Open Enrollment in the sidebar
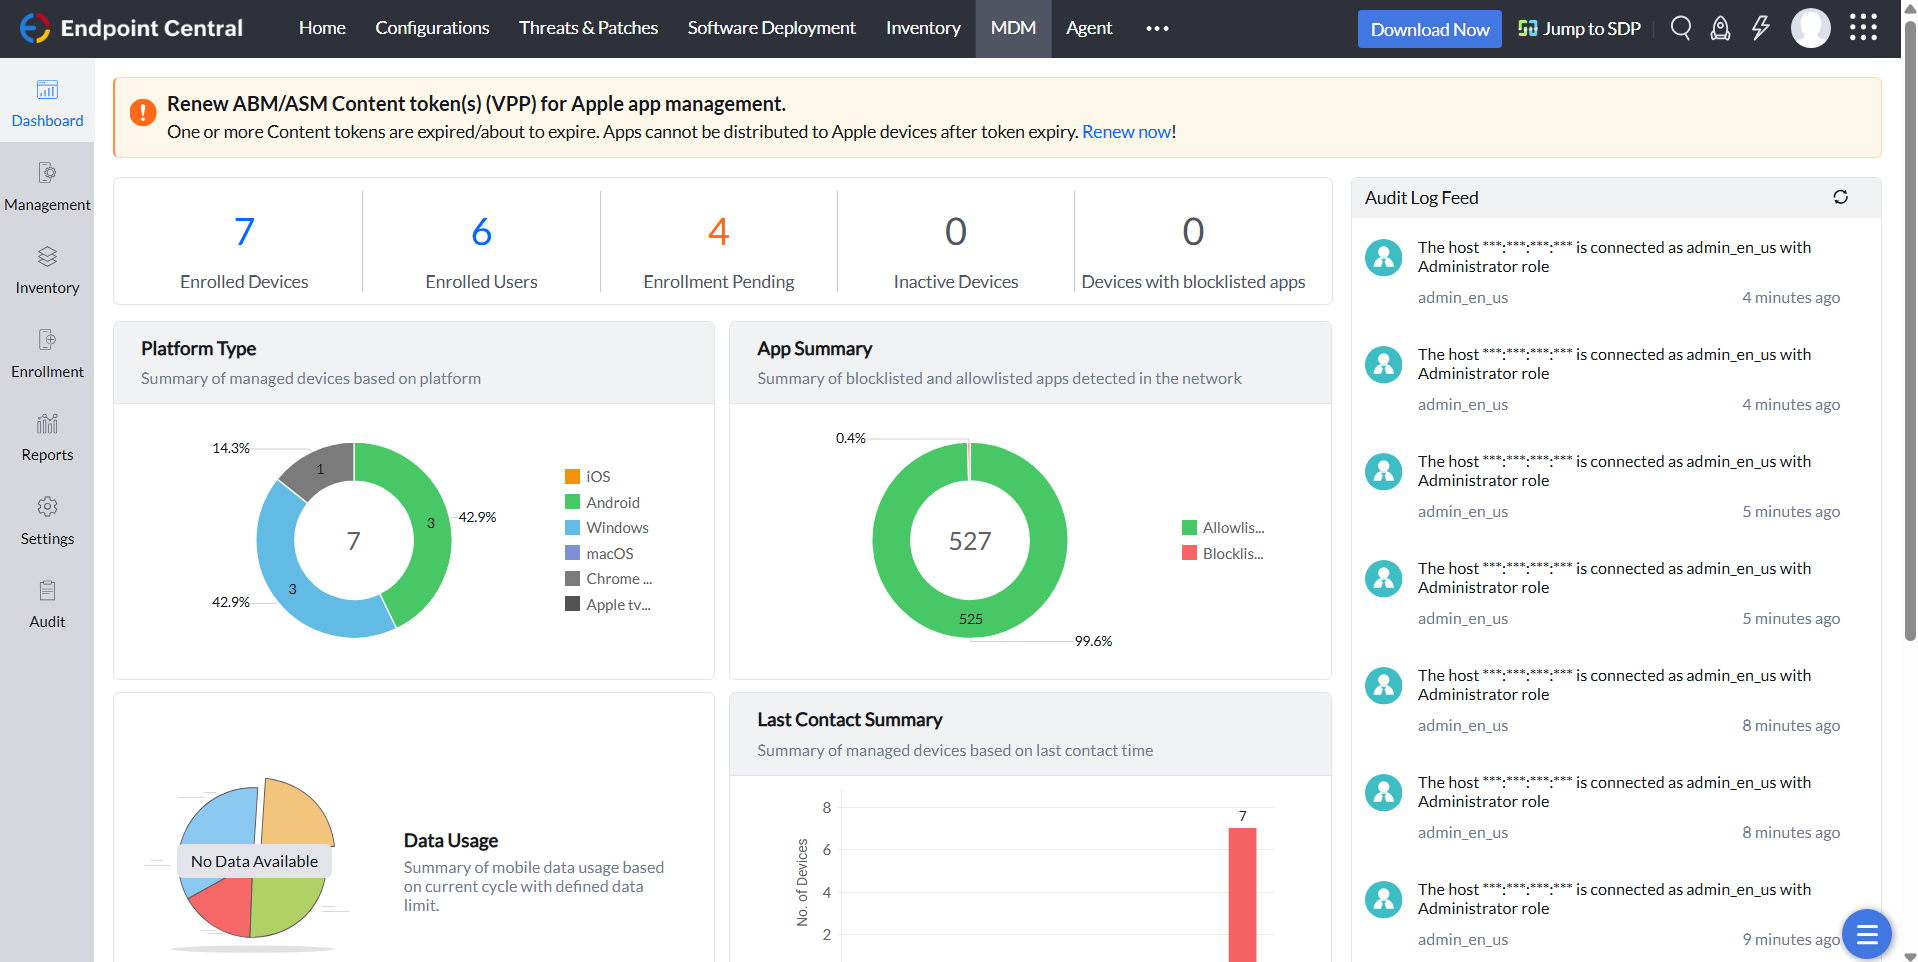1918x962 pixels. click(x=47, y=354)
